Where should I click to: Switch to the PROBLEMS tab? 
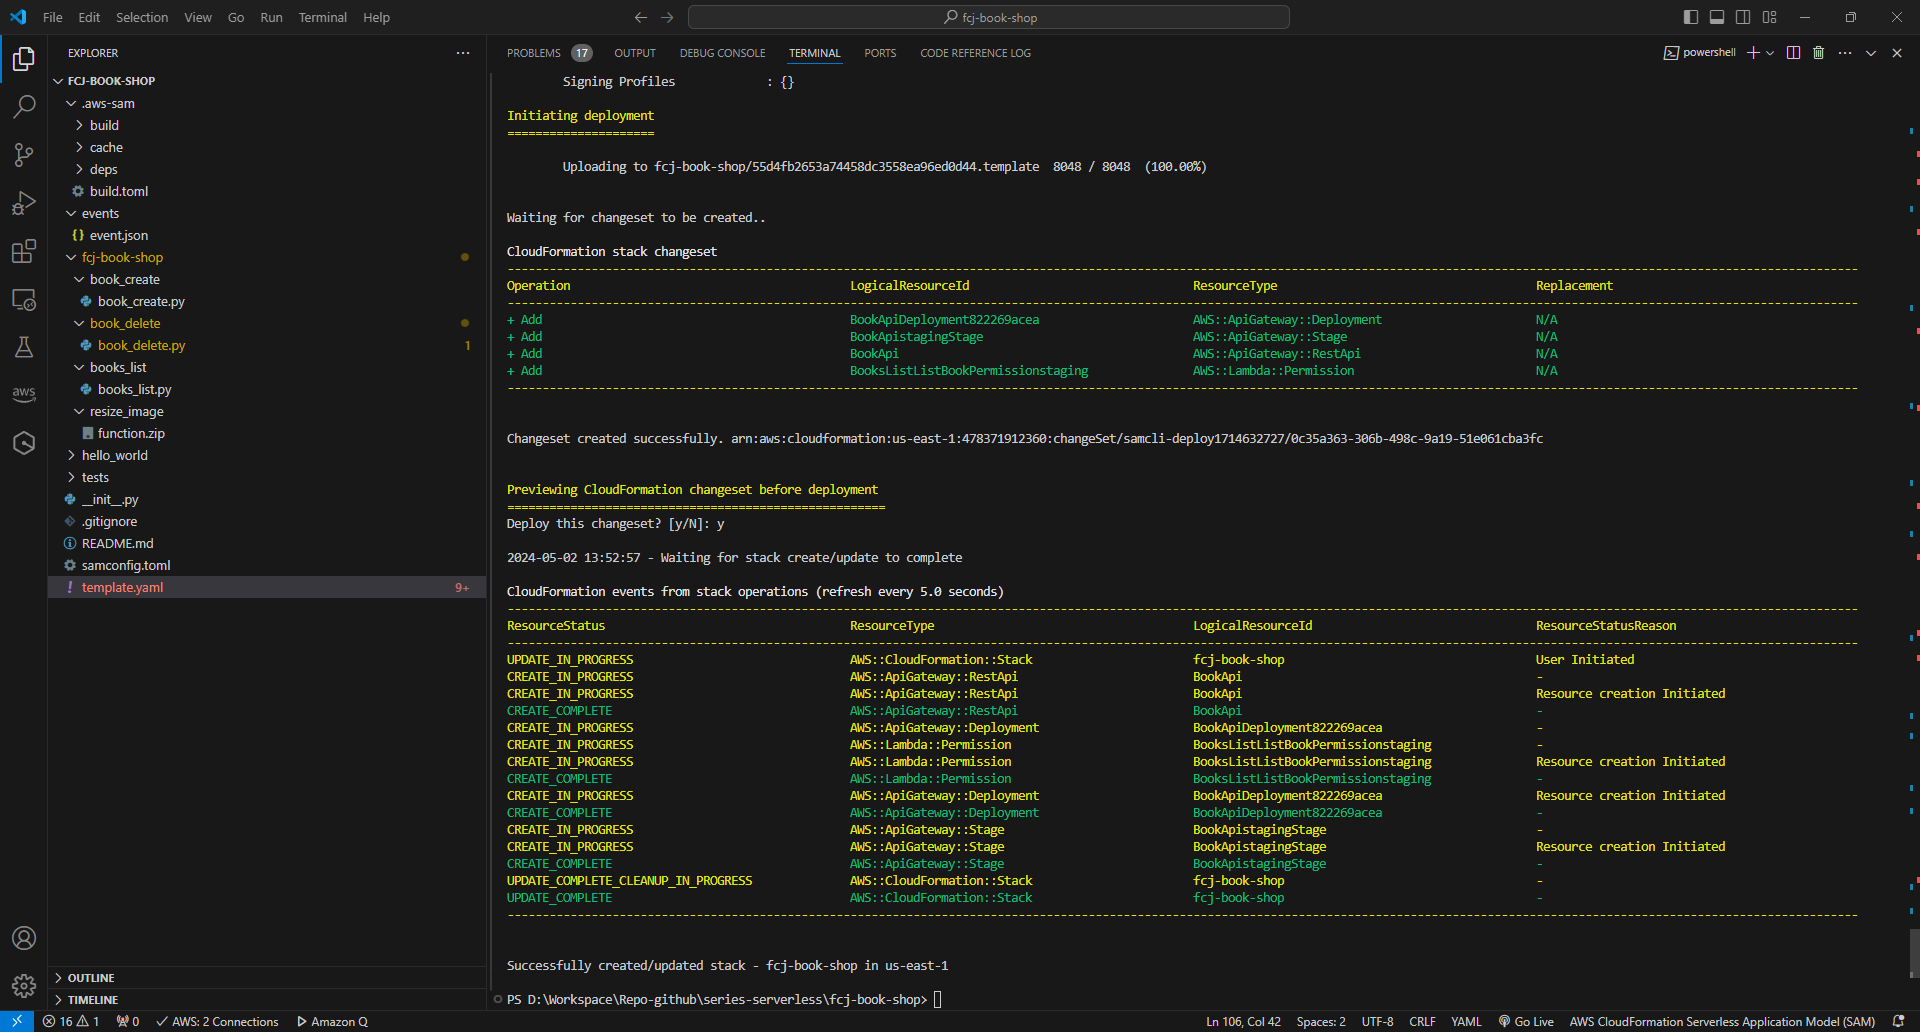(533, 53)
